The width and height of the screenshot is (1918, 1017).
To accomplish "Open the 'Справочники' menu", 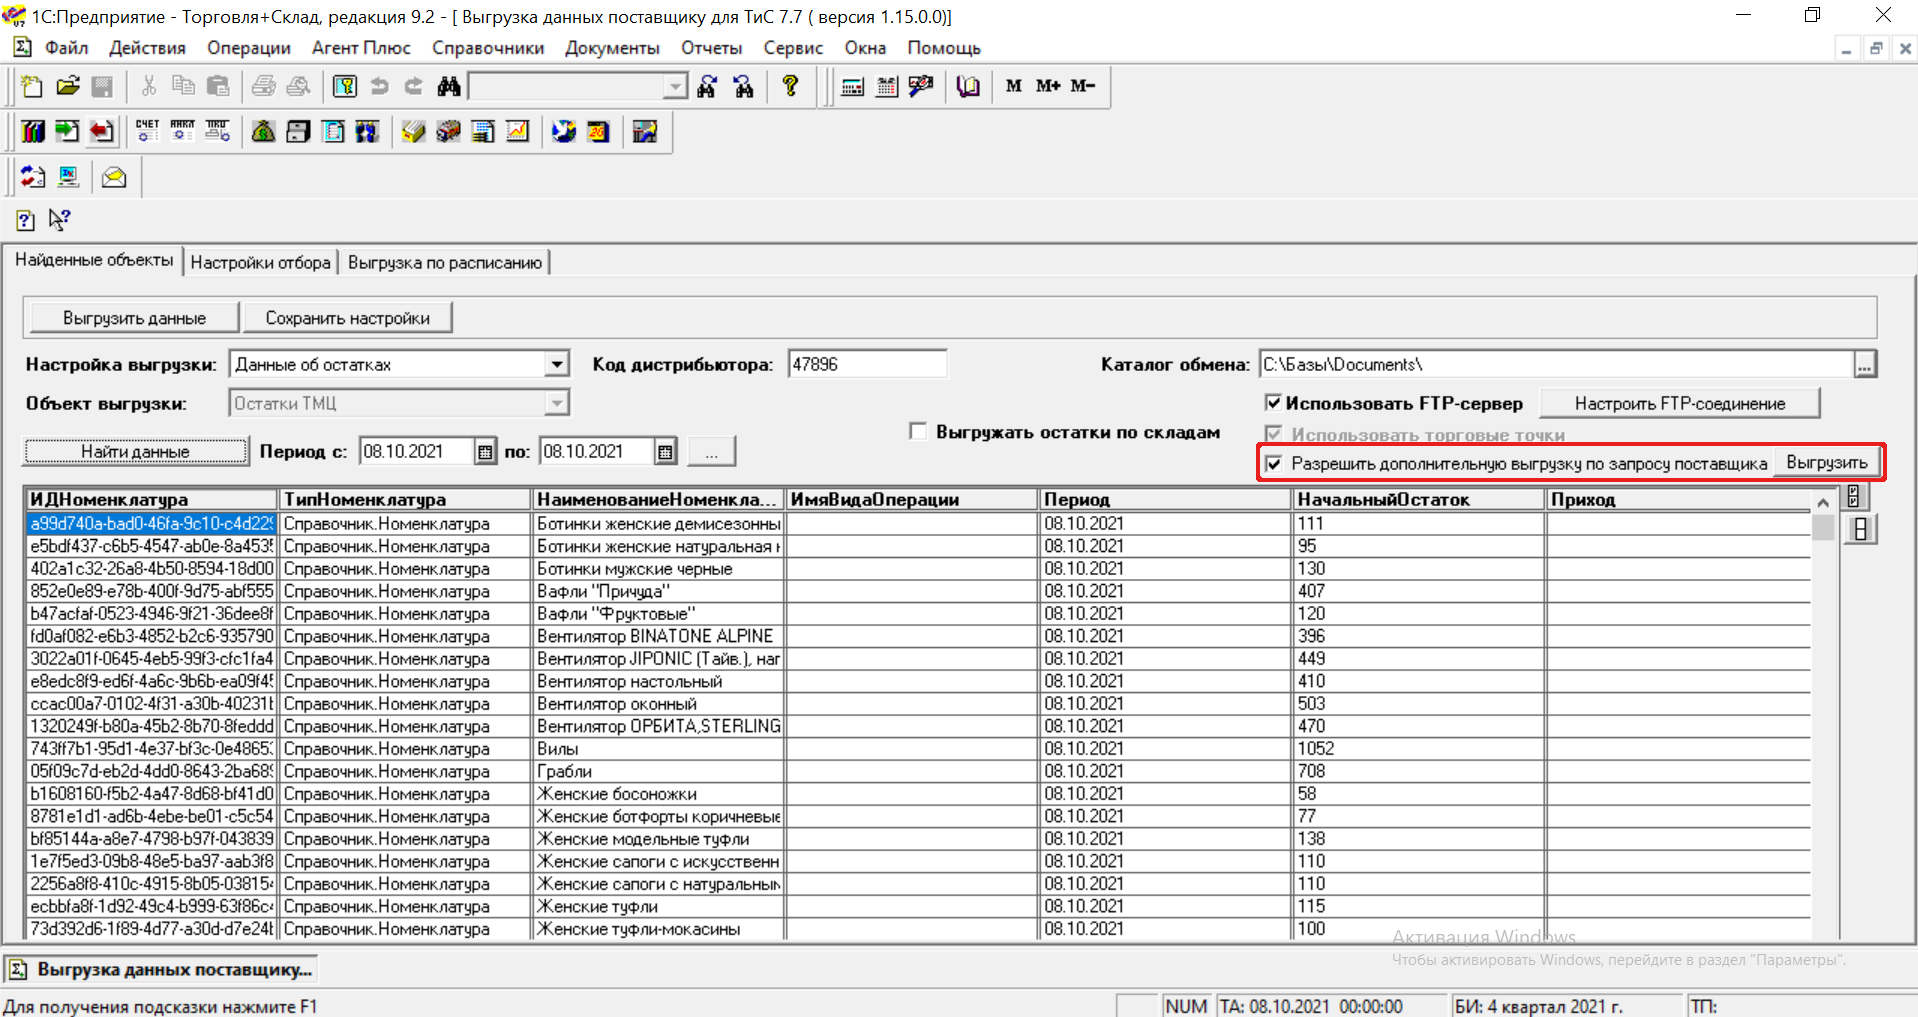I will [488, 48].
